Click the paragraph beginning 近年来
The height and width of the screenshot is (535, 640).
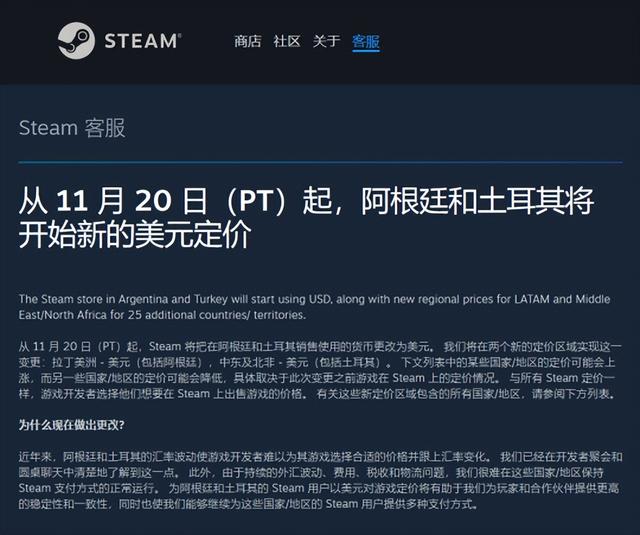(x=320, y=480)
